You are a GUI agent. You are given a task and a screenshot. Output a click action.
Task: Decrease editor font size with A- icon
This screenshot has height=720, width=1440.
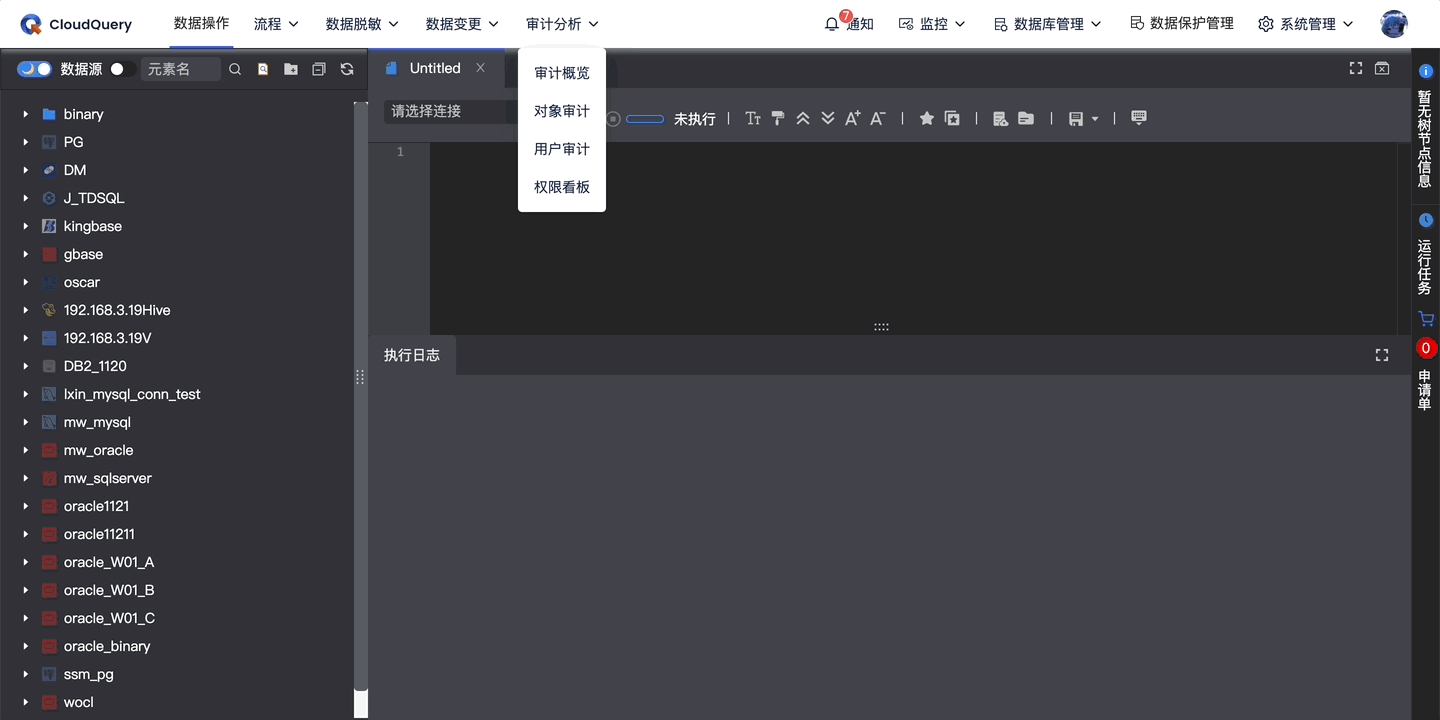pyautogui.click(x=877, y=117)
